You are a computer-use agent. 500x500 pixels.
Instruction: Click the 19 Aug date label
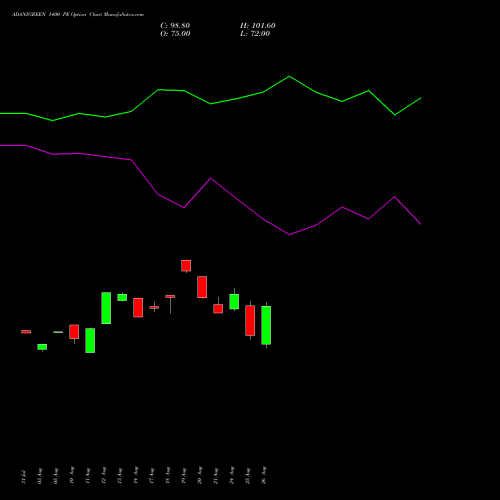coord(184,475)
